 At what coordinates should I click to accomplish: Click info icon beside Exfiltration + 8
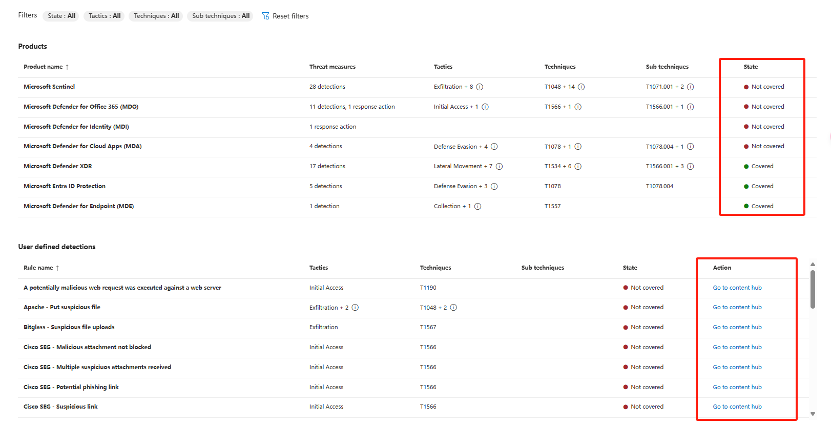480,87
